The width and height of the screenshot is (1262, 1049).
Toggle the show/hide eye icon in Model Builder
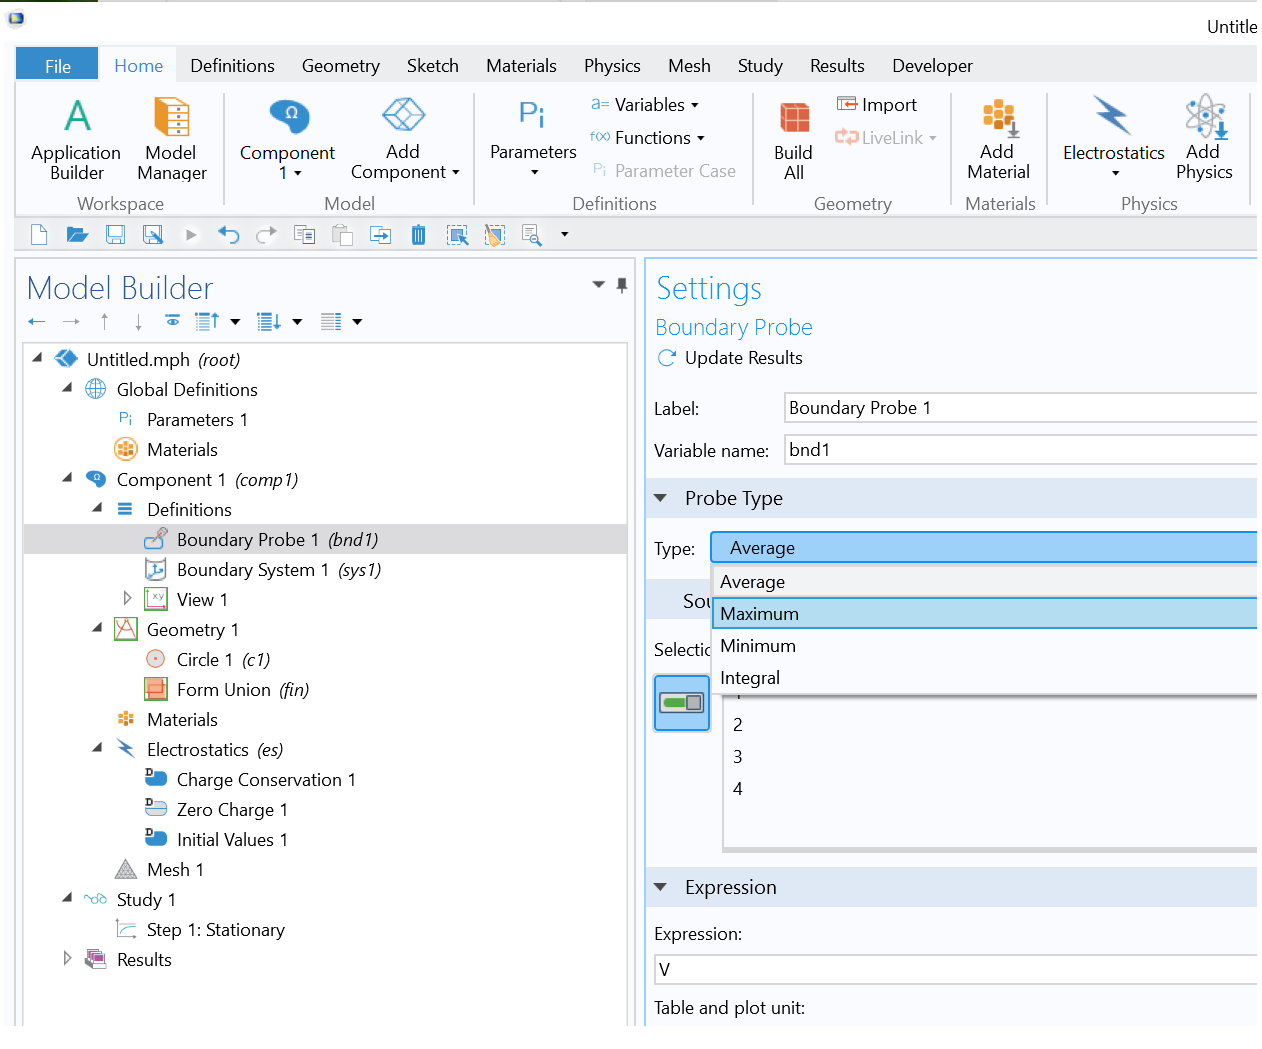(x=173, y=321)
